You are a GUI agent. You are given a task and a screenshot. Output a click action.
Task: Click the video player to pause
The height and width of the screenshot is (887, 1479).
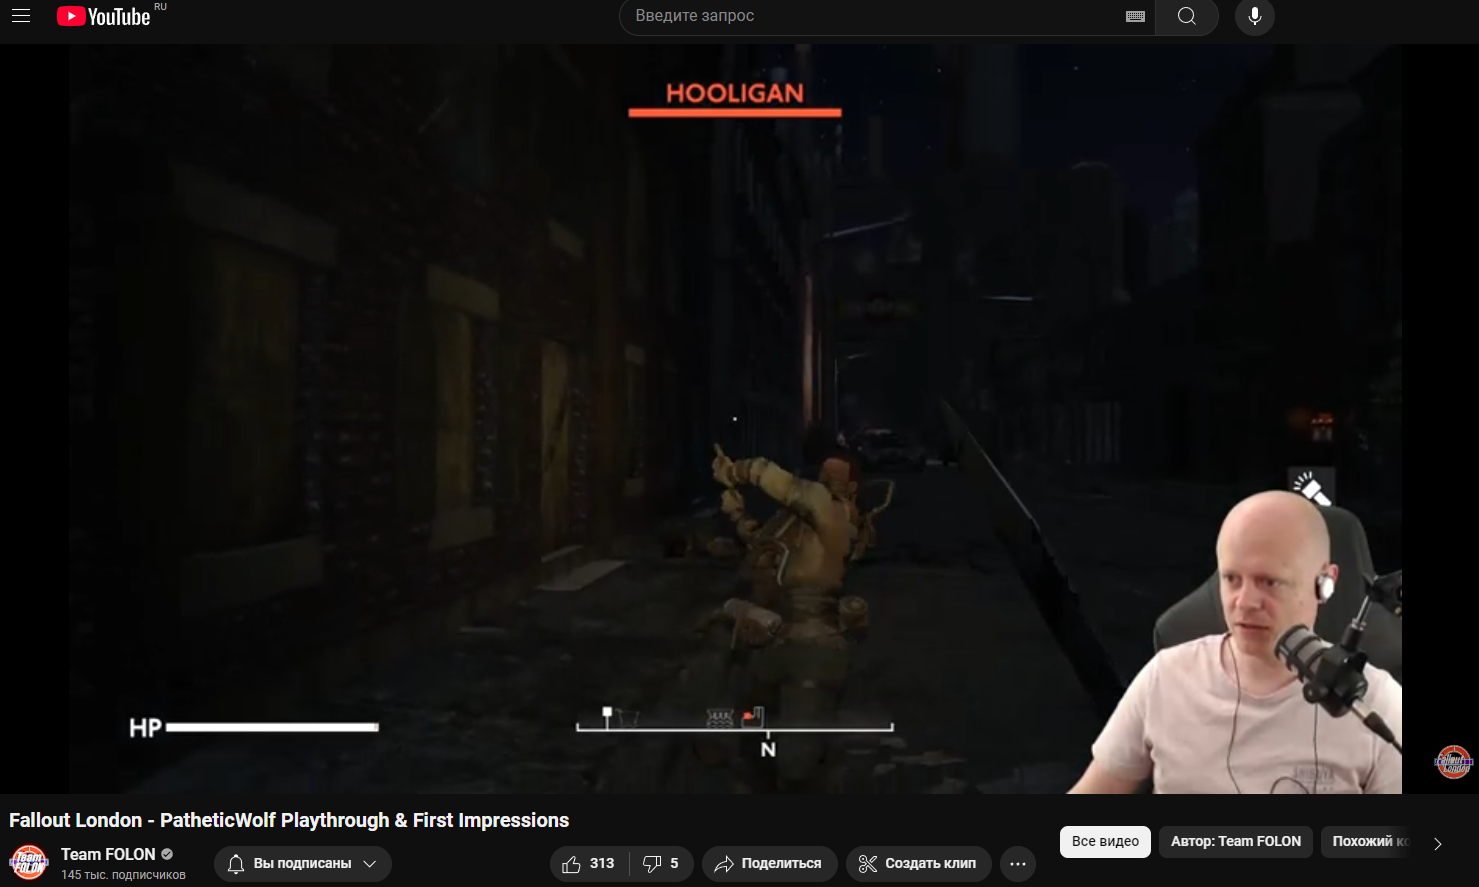pyautogui.click(x=736, y=419)
